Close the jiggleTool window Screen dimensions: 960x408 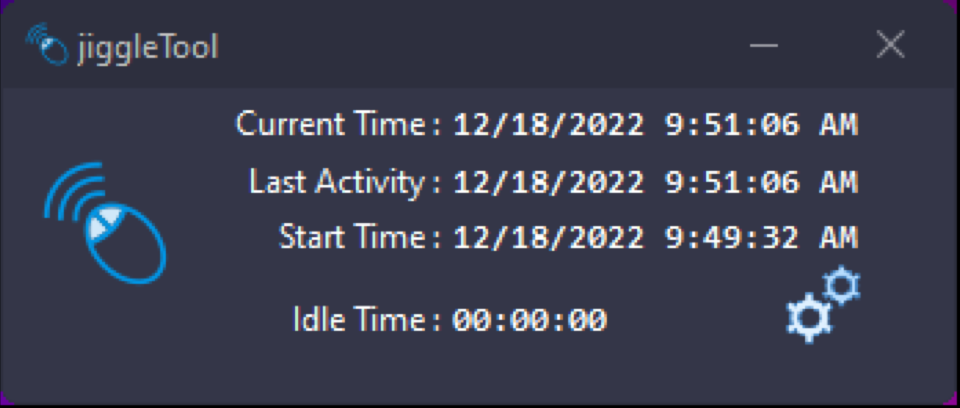(x=889, y=45)
